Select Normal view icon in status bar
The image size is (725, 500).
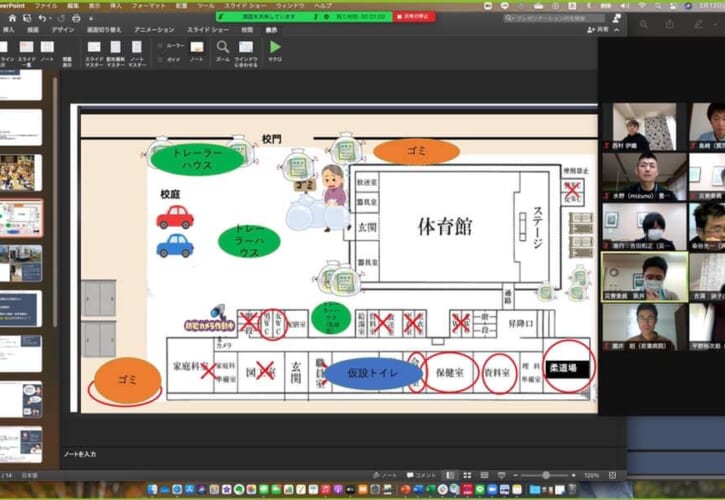point(450,475)
